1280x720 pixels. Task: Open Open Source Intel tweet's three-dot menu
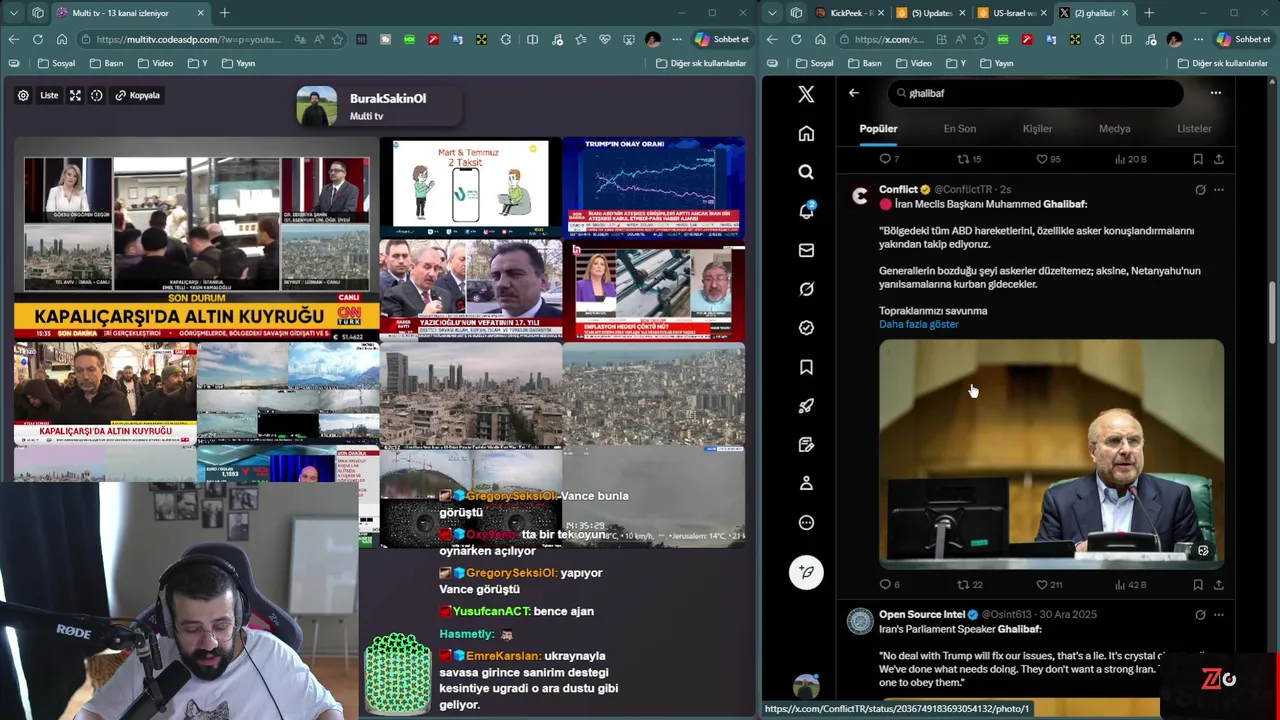point(1218,614)
